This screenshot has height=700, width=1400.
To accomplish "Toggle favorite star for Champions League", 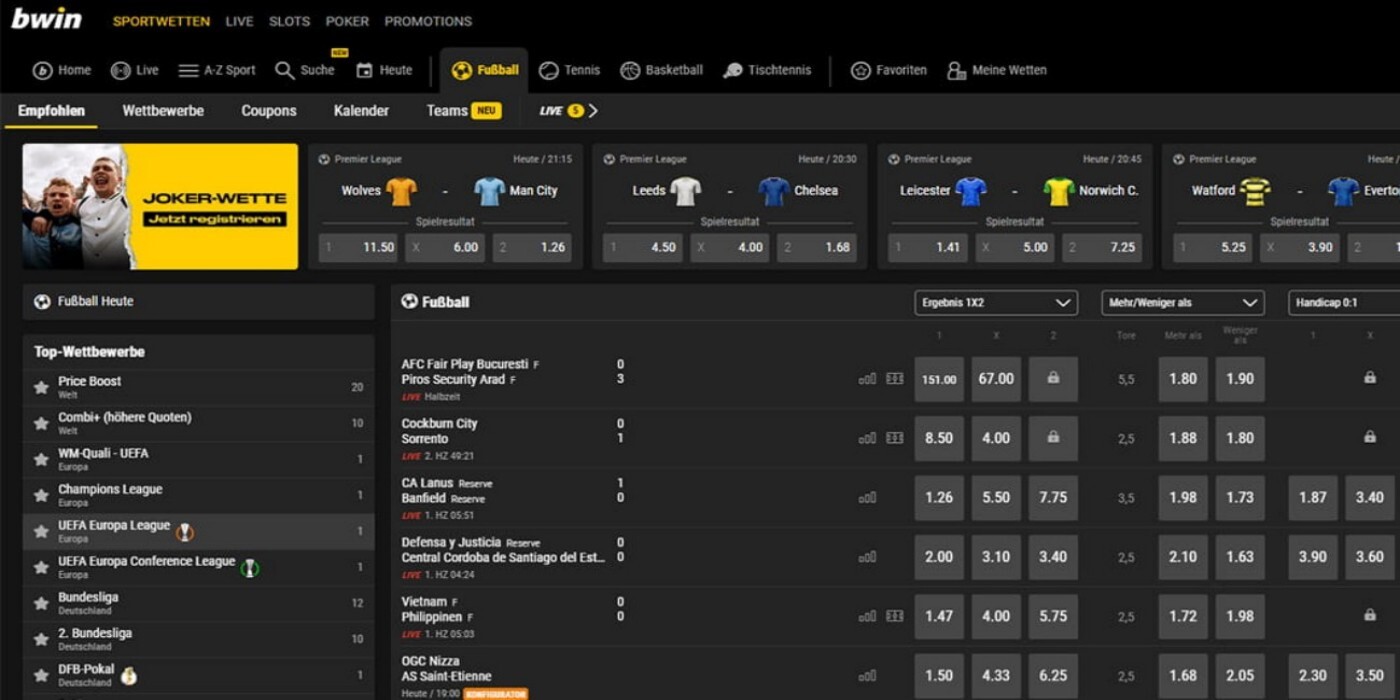I will [x=41, y=495].
